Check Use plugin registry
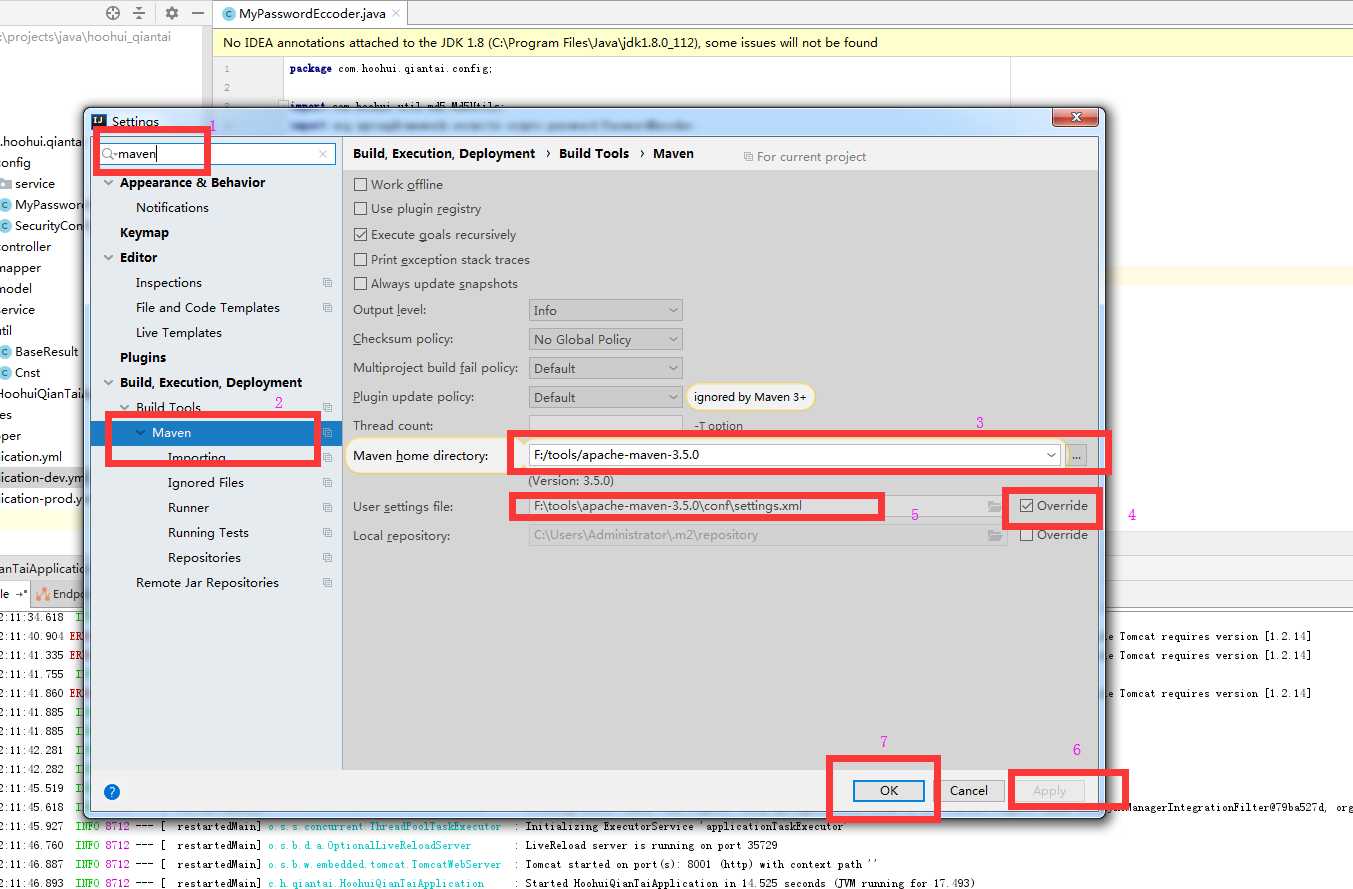Screen dimensions: 1353x889 [360, 209]
